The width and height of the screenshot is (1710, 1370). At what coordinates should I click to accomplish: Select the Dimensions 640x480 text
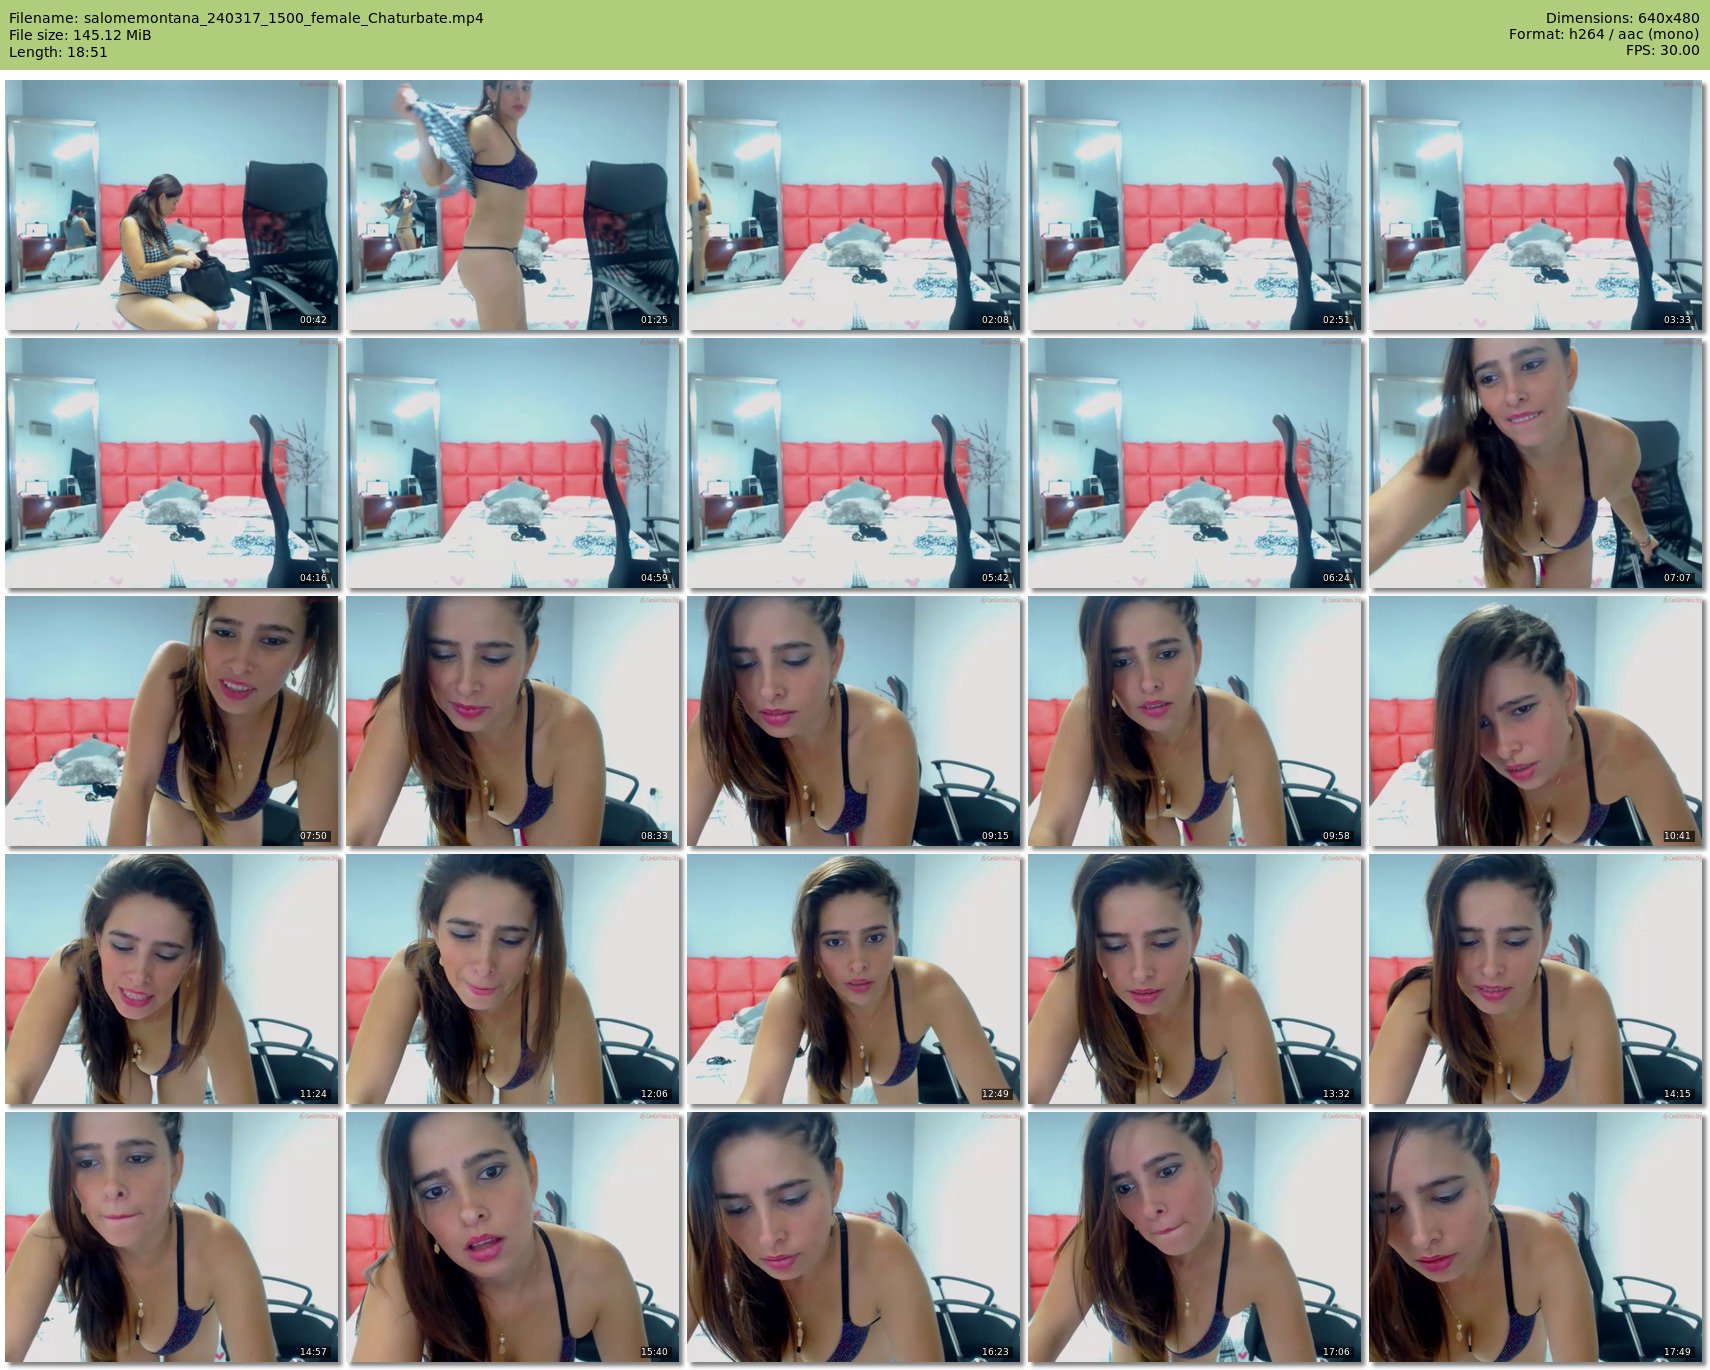pos(1622,18)
